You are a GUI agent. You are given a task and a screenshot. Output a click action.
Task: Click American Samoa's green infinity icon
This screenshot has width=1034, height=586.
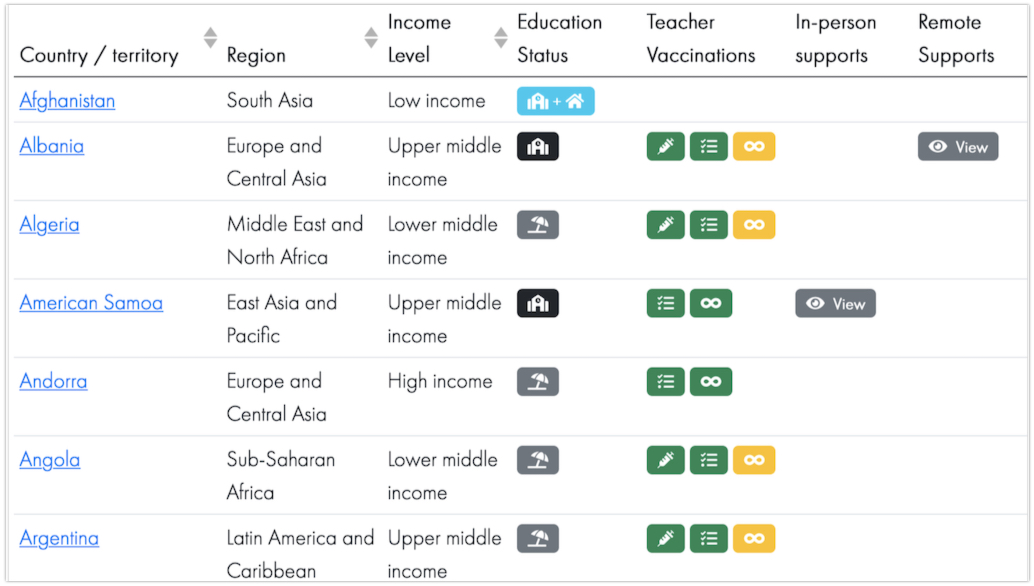(710, 303)
